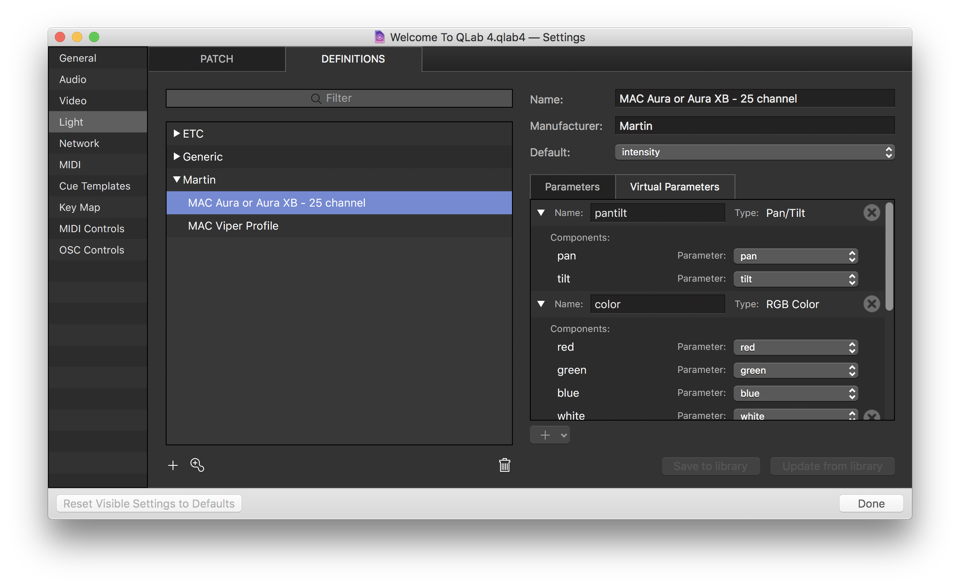Remove the pantilt virtual parameter
The image size is (960, 588).
point(871,213)
